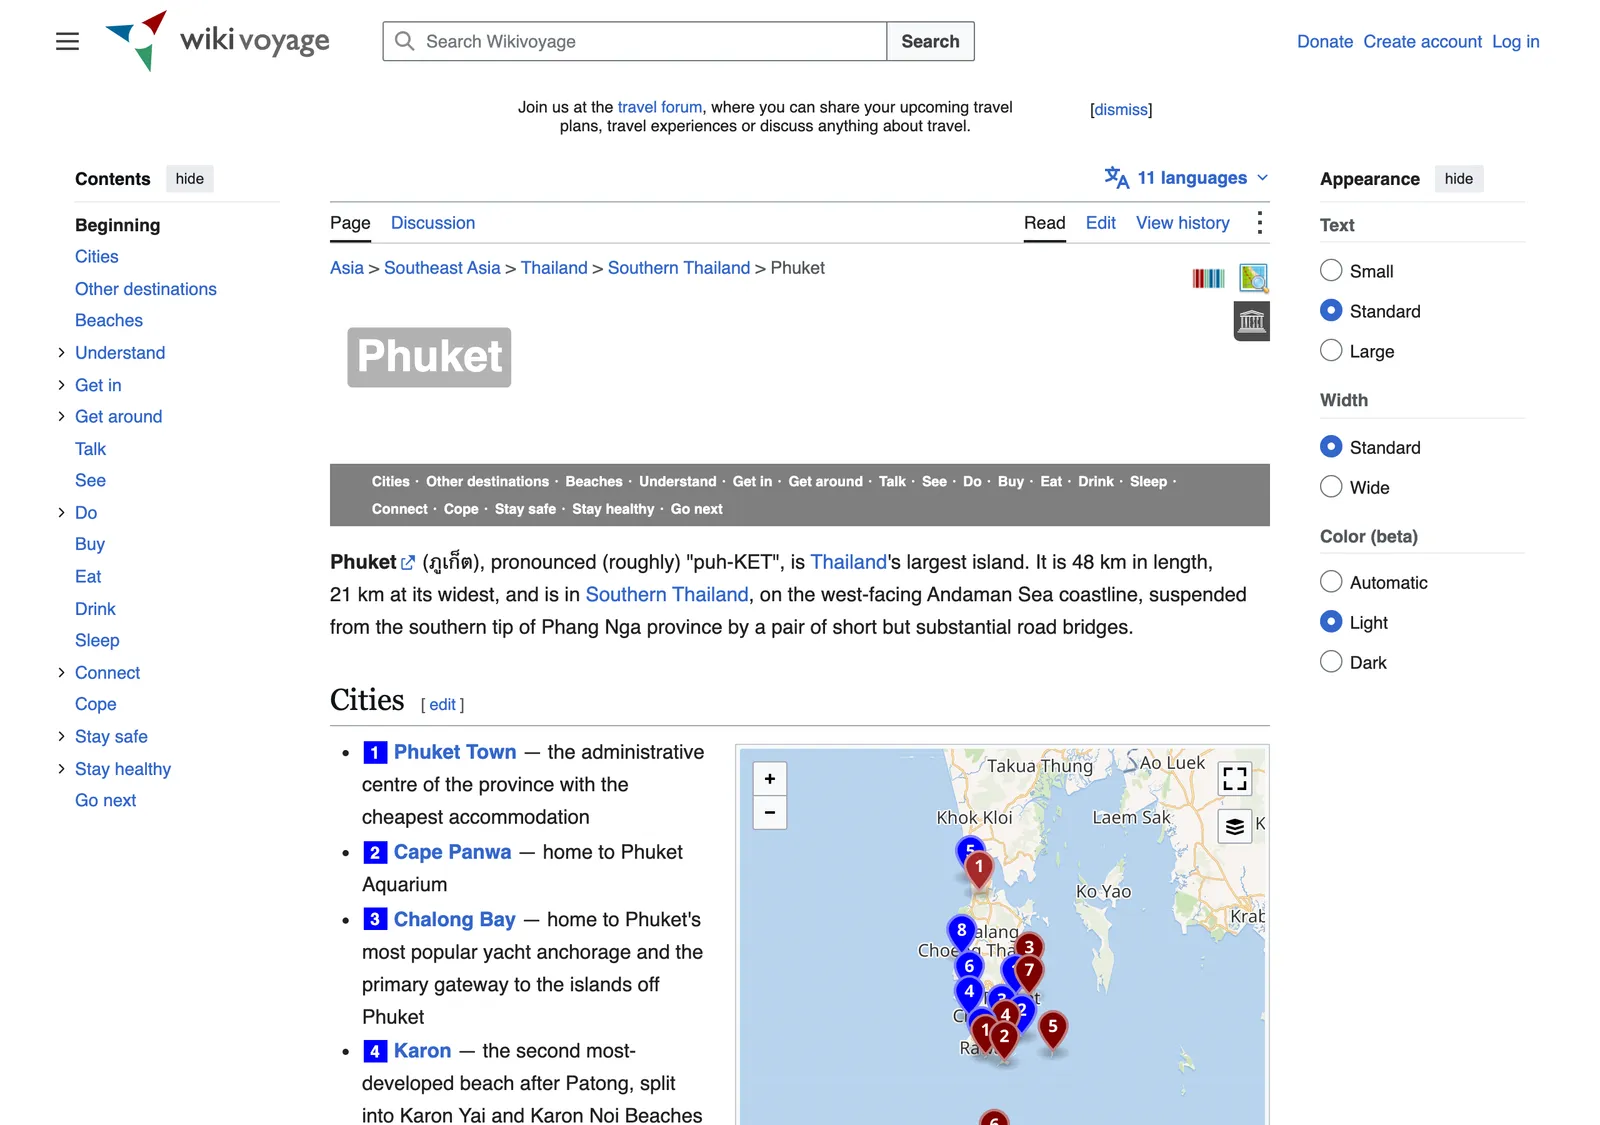Expand the Connect contents section

pyautogui.click(x=61, y=673)
